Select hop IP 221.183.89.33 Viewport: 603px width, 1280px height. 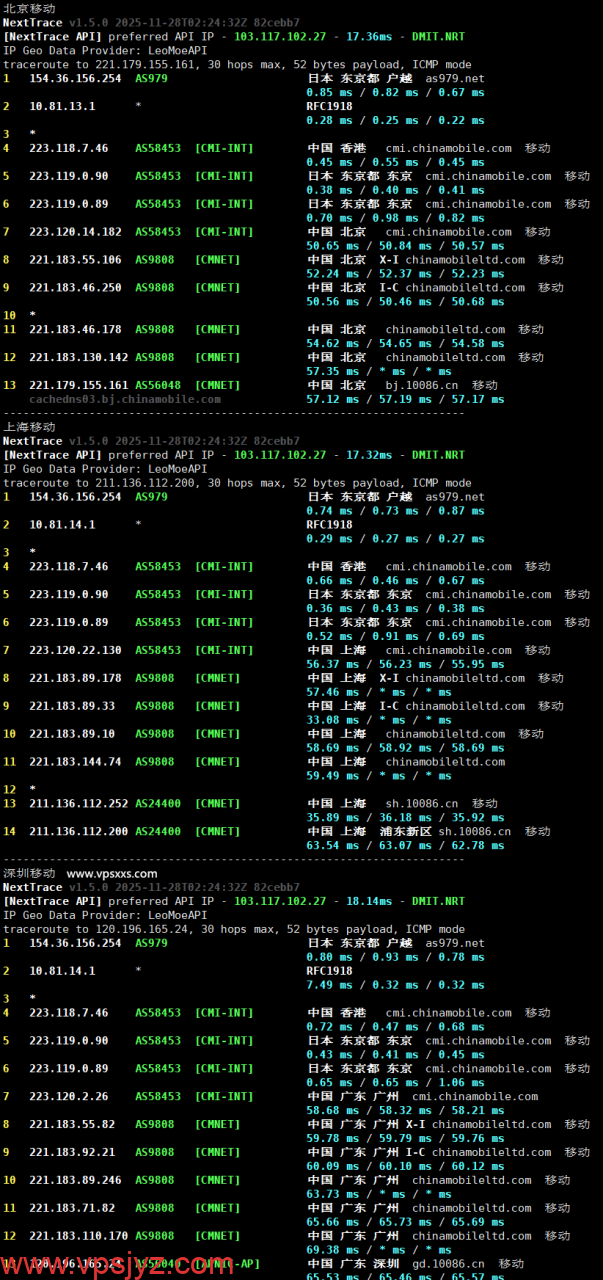[x=72, y=706]
